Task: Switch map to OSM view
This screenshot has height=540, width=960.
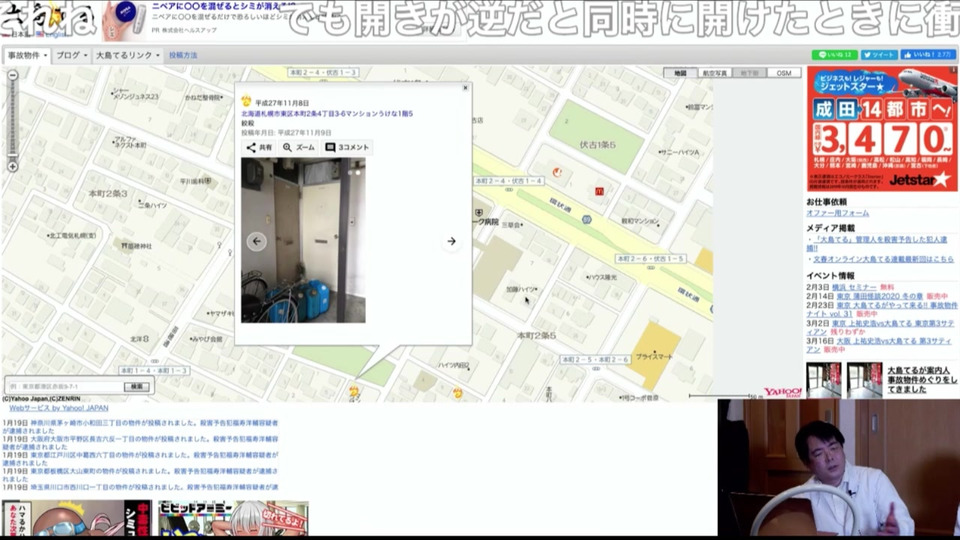Action: coord(784,73)
